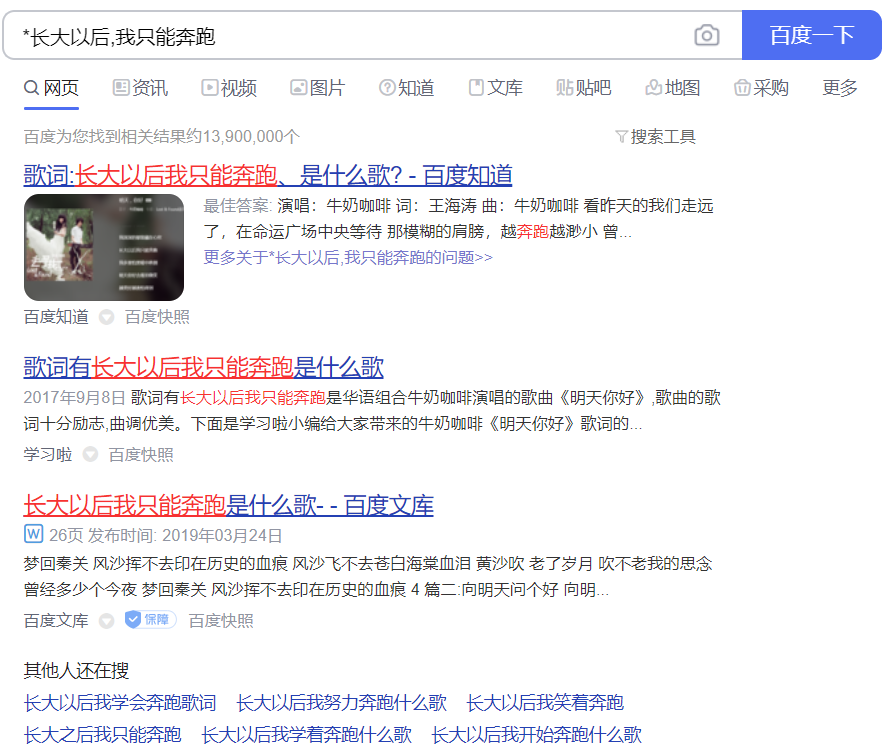
Task: Click the question-mark icon on 知道 tab
Action: point(387,88)
